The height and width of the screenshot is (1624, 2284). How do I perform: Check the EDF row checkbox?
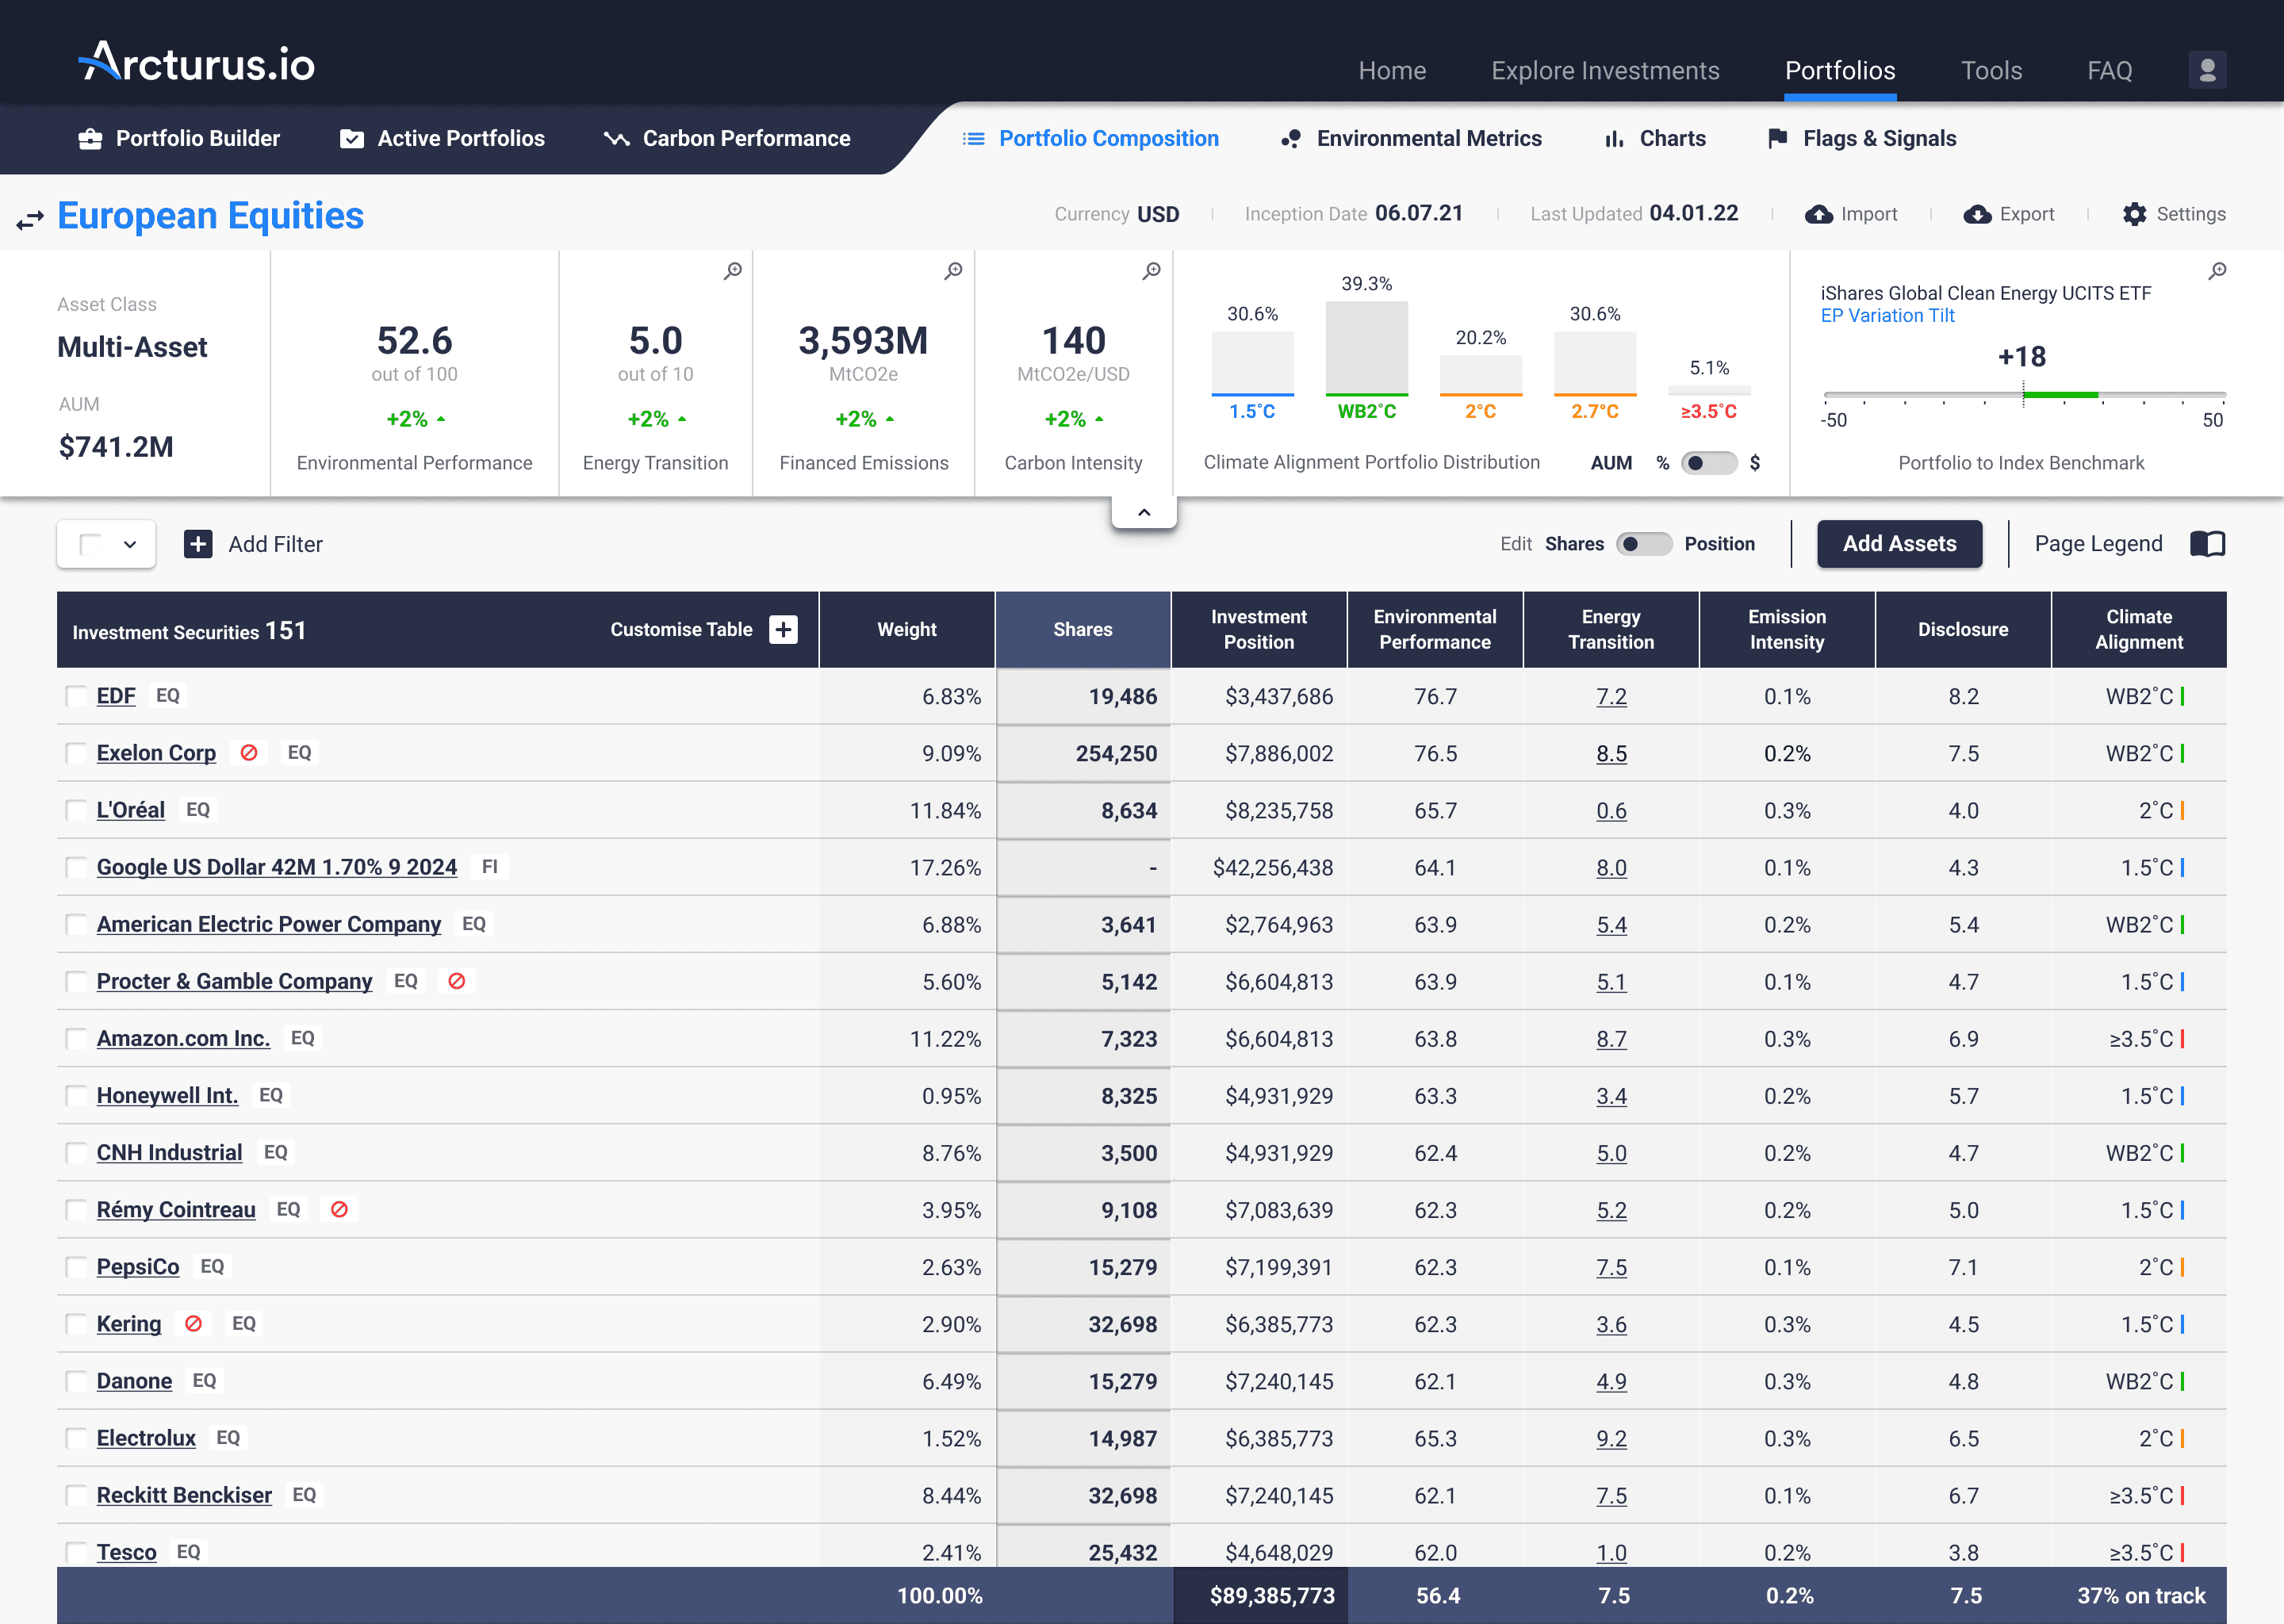click(x=76, y=696)
